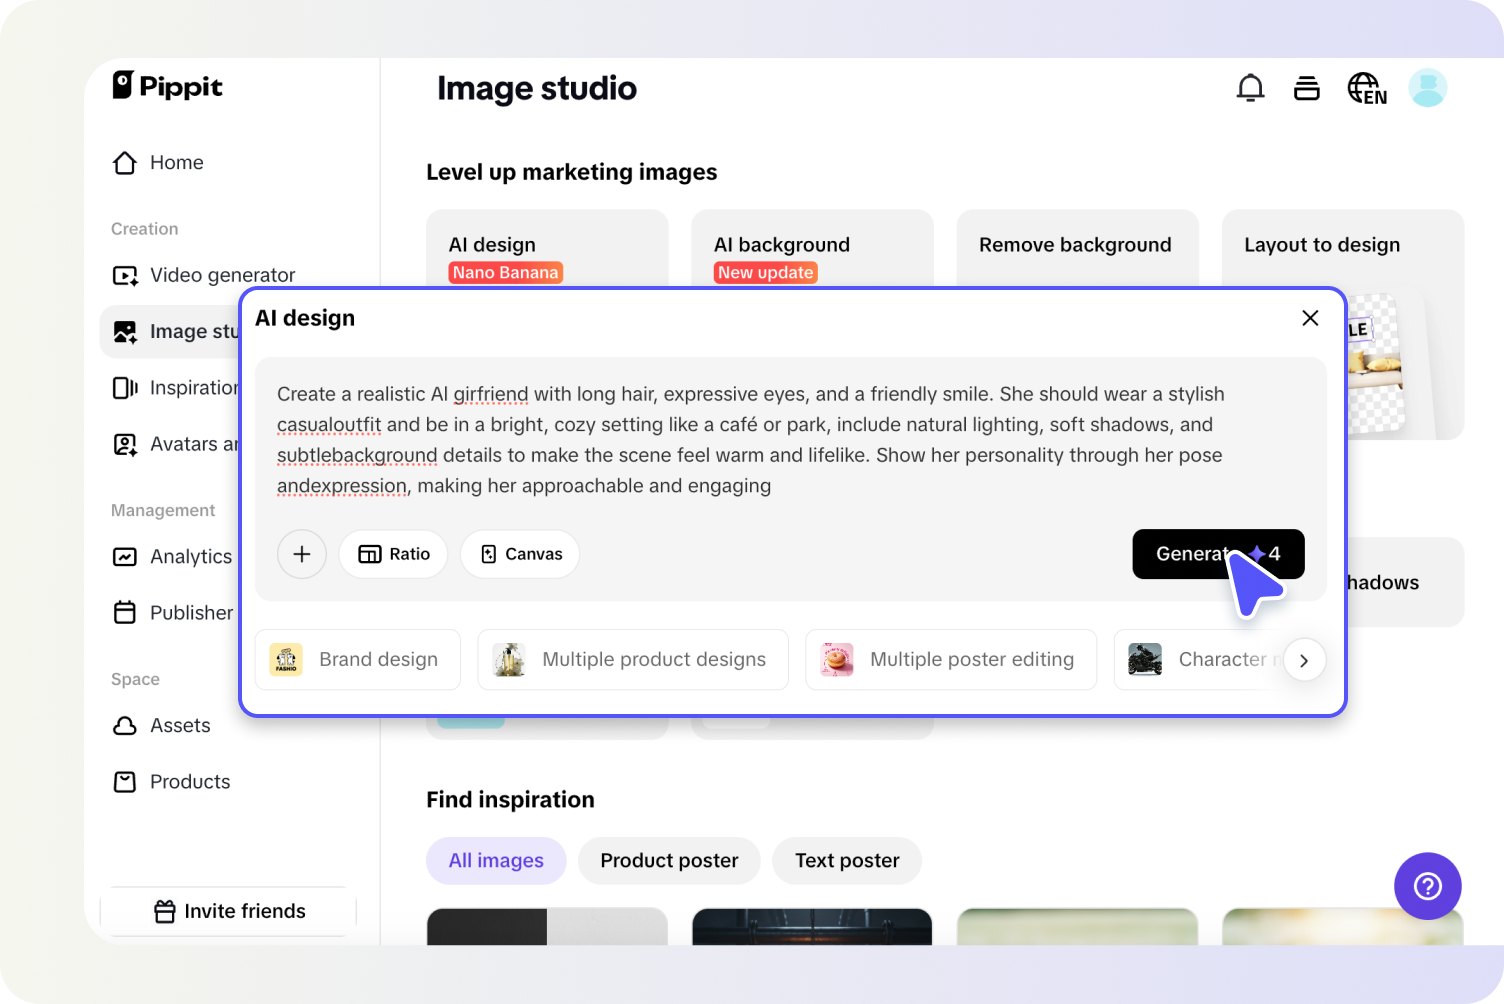This screenshot has height=1004, width=1504.
Task: Click the user profile avatar
Action: pos(1427,89)
